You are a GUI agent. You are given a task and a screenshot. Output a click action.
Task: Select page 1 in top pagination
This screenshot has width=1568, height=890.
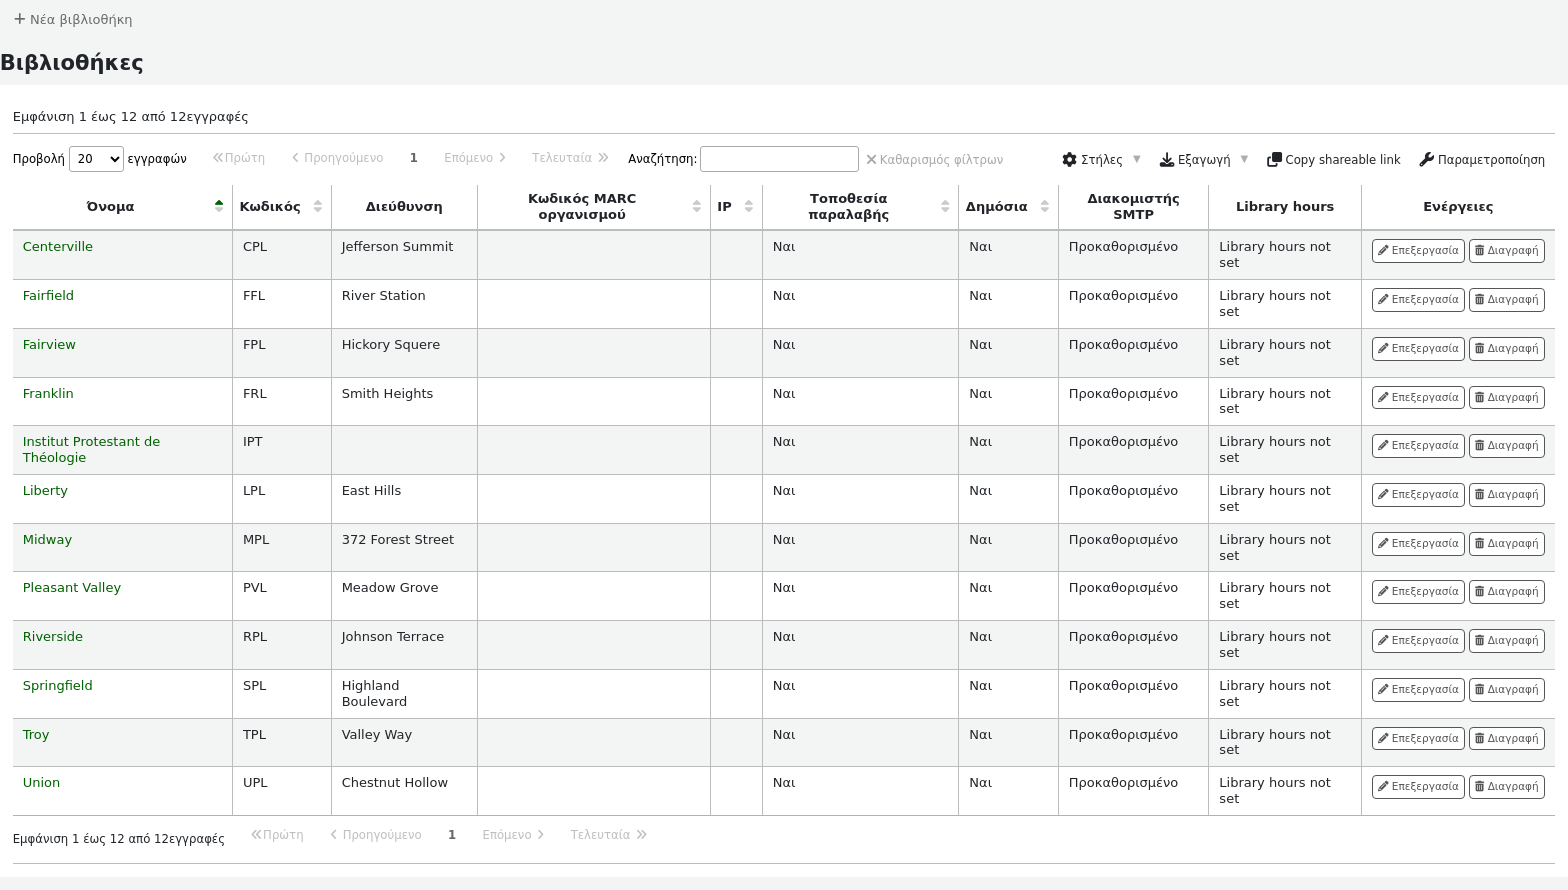pos(413,158)
